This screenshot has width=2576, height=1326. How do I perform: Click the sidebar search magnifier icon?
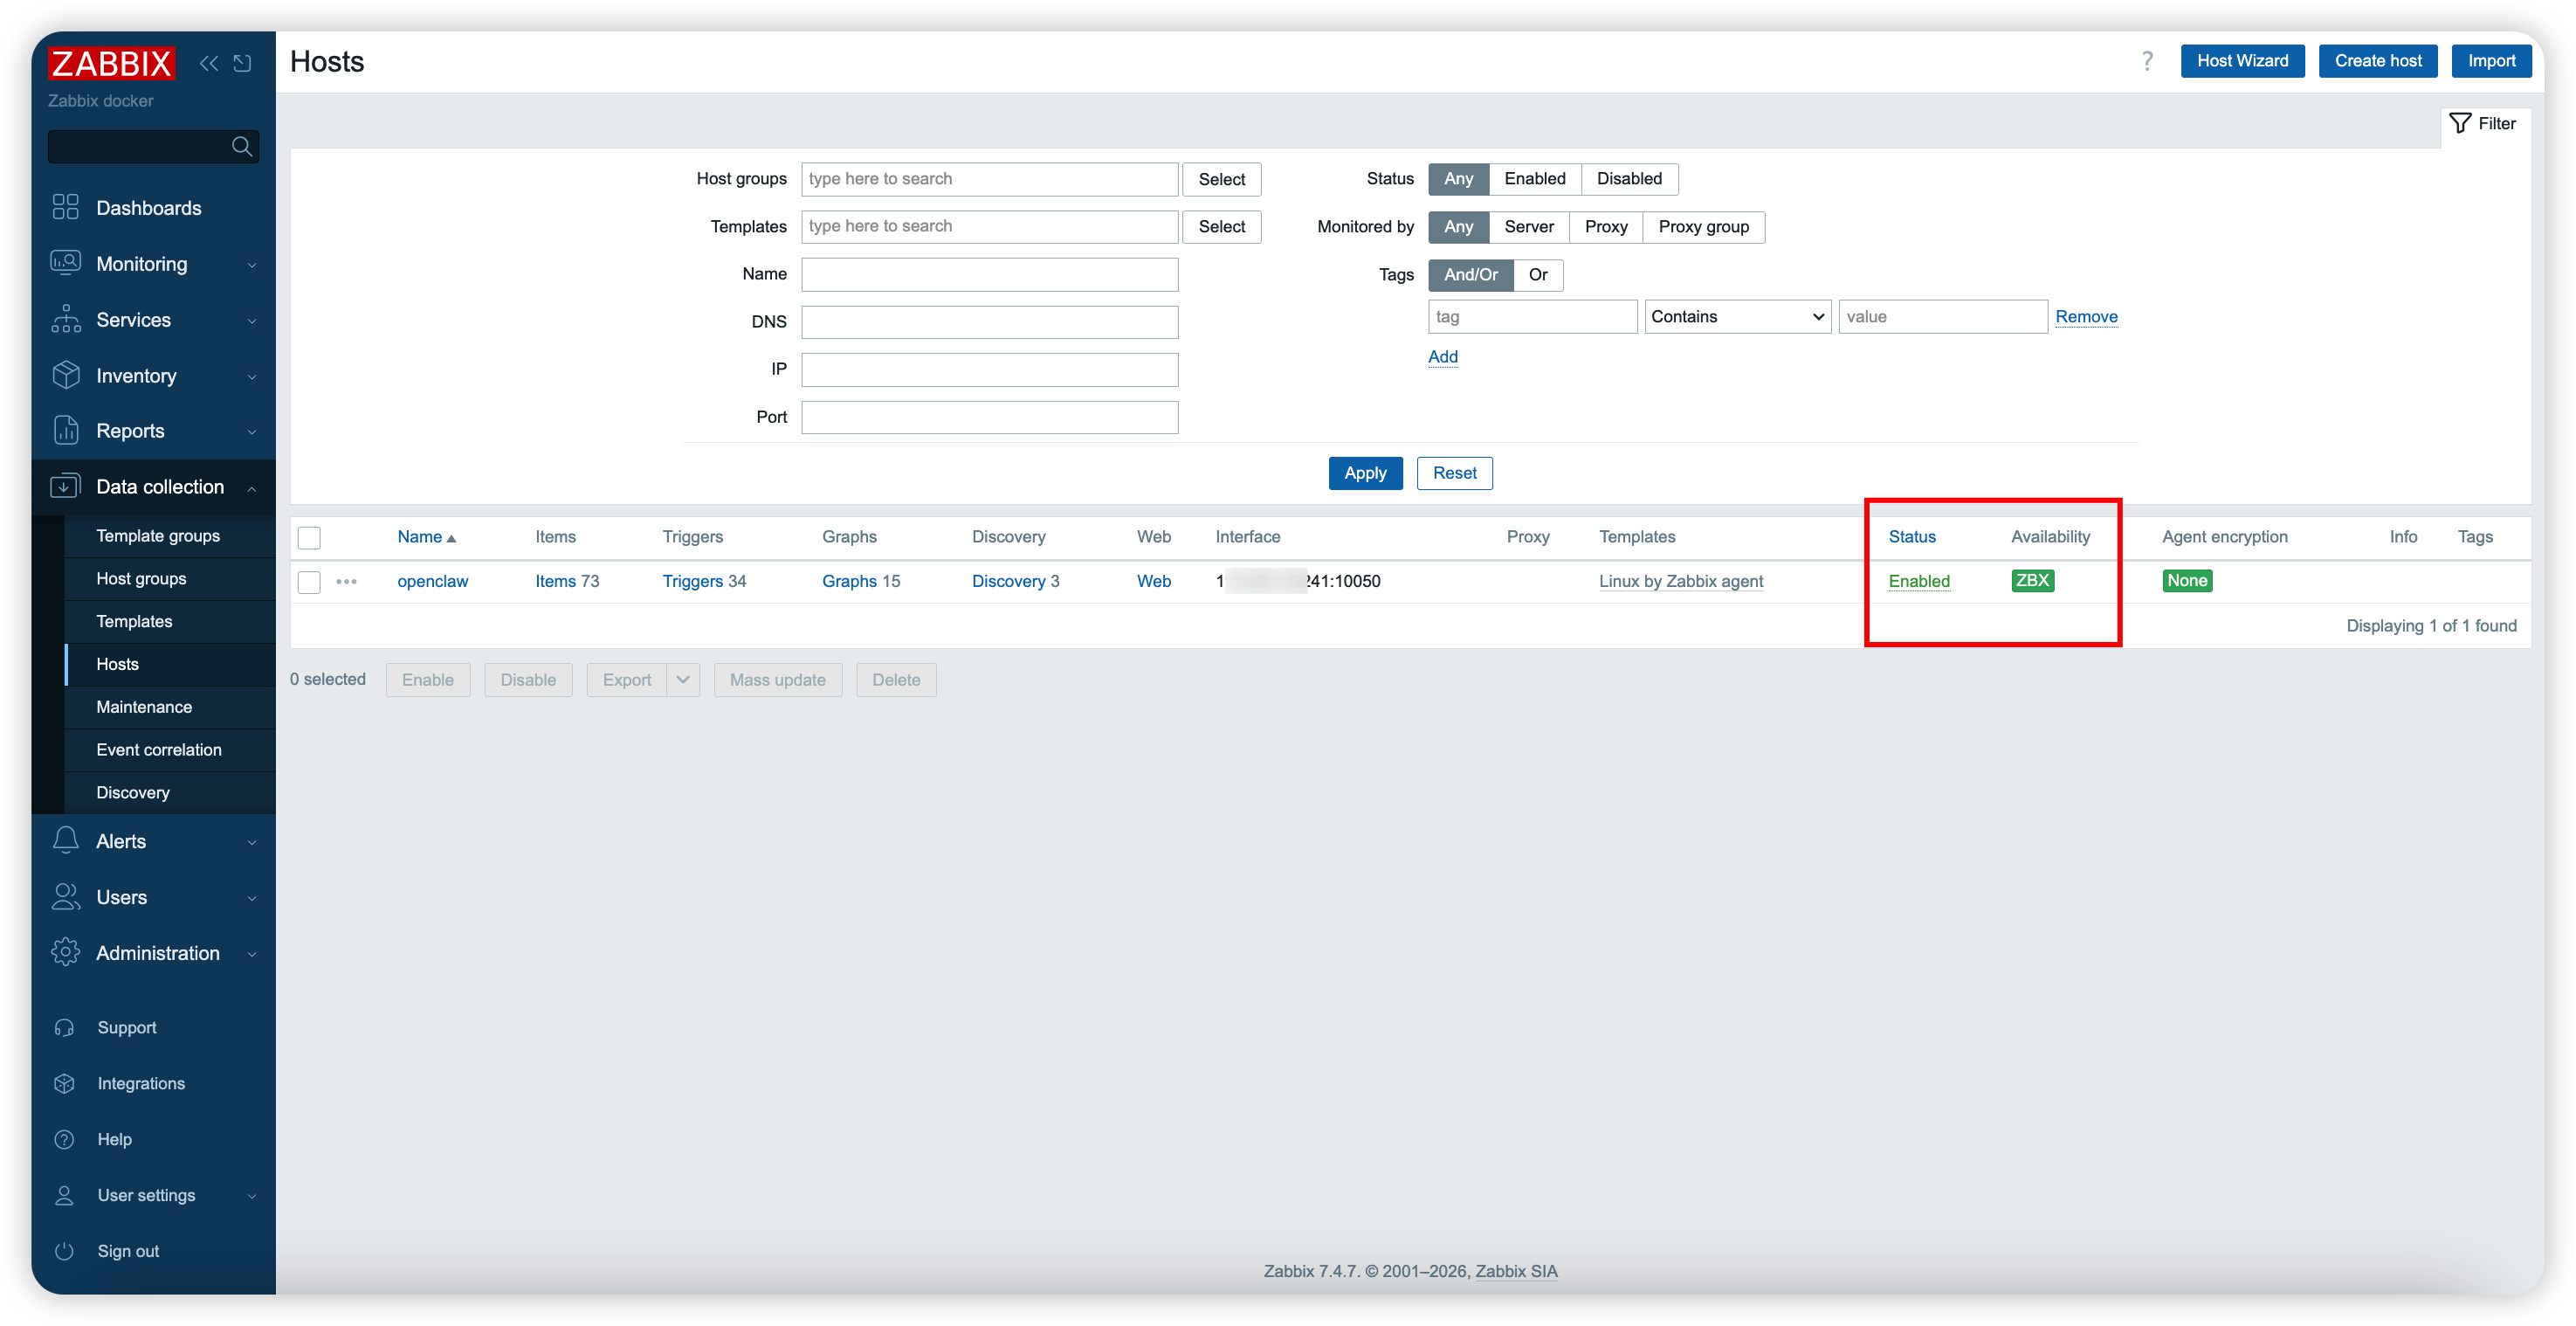pyautogui.click(x=241, y=146)
